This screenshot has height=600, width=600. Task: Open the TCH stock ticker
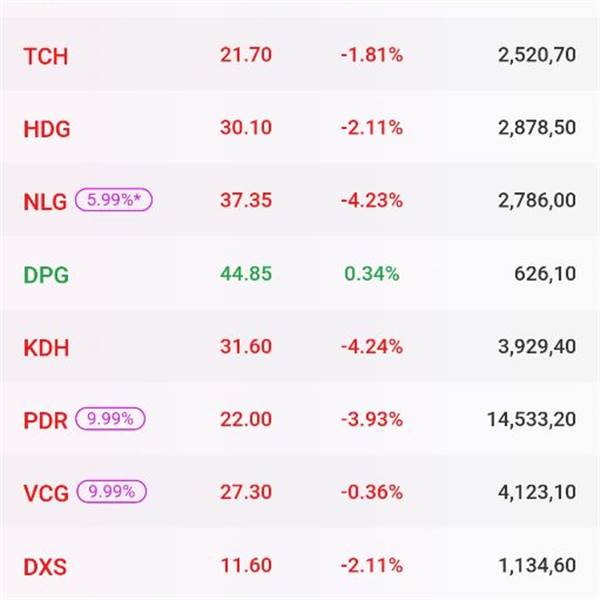pyautogui.click(x=45, y=56)
